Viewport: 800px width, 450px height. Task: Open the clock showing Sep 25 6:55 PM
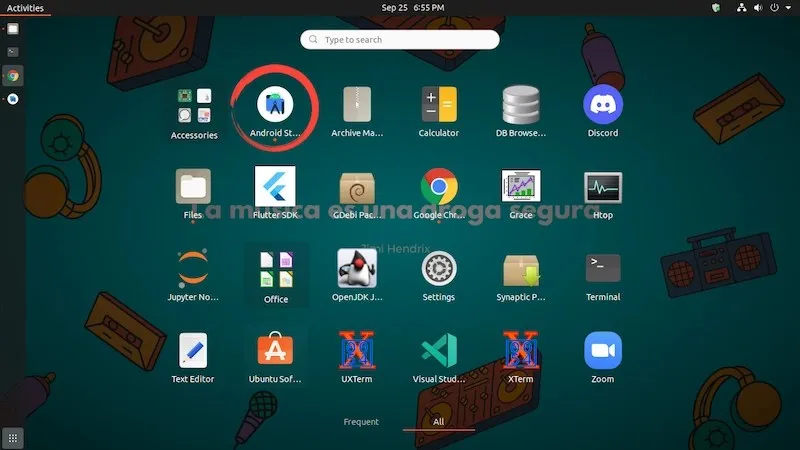(x=412, y=7)
